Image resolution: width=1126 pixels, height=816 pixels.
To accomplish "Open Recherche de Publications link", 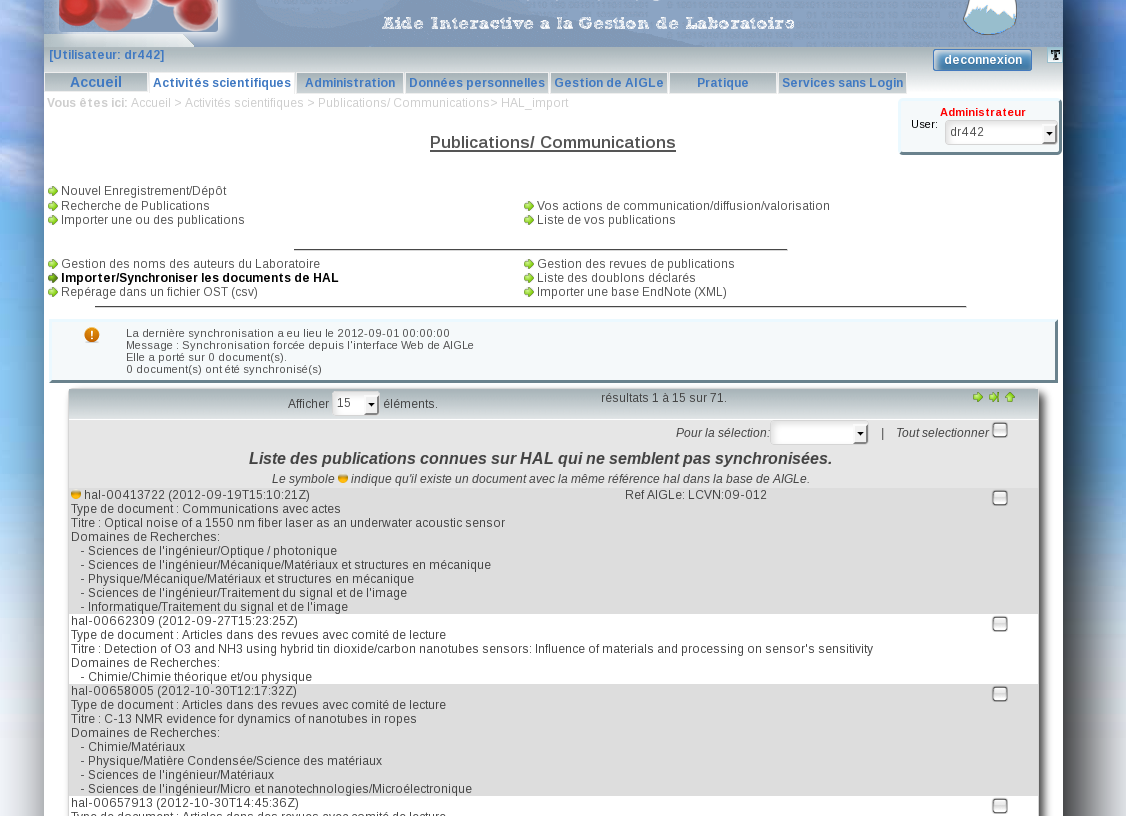I will (135, 206).
